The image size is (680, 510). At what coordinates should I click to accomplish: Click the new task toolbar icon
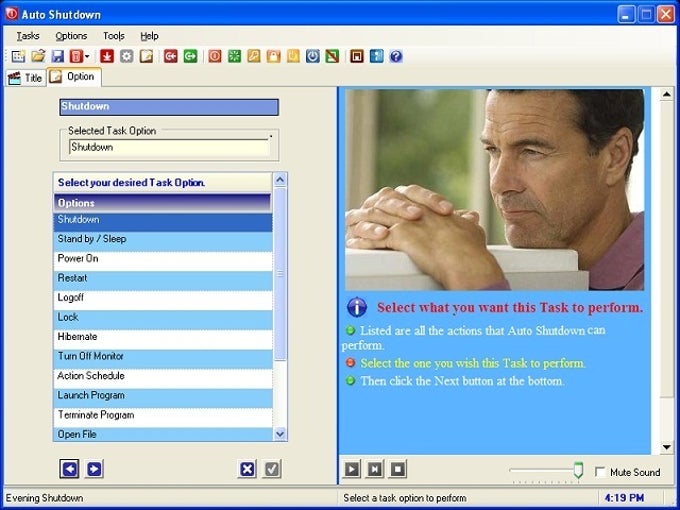pyautogui.click(x=18, y=56)
